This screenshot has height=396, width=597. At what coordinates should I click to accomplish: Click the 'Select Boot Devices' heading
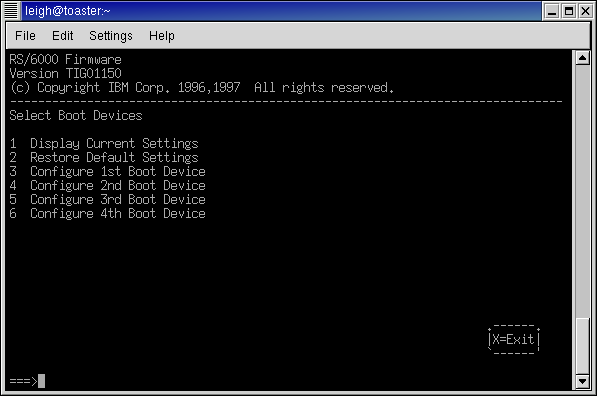click(x=76, y=115)
